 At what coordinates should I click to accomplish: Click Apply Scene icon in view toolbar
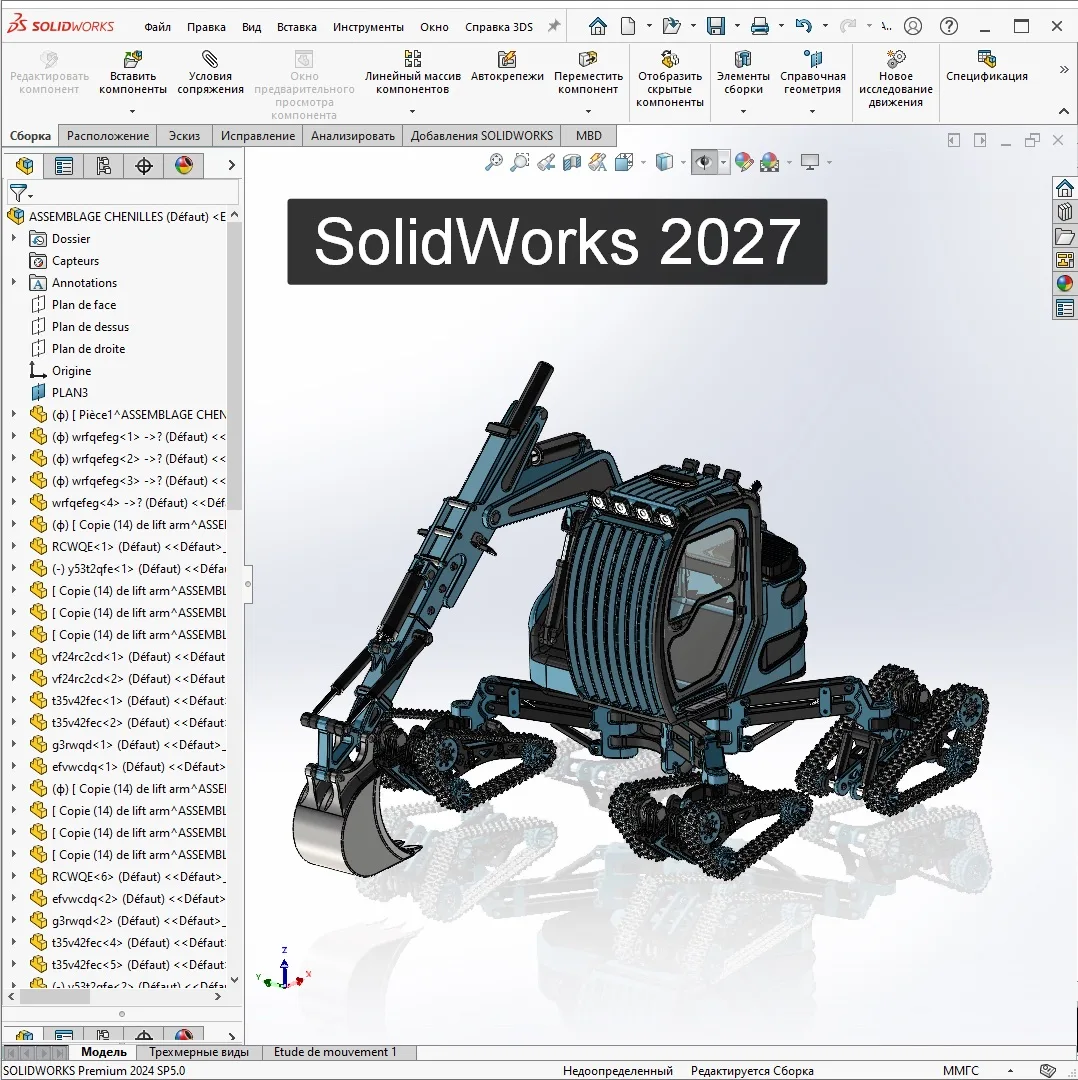coord(769,163)
